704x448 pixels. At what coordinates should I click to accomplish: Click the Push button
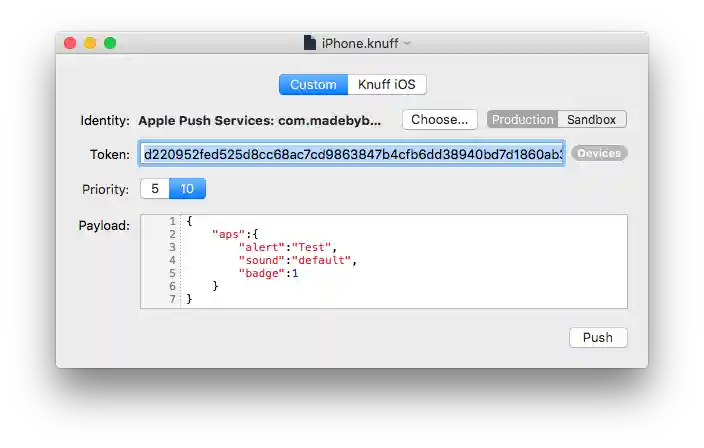click(x=598, y=338)
